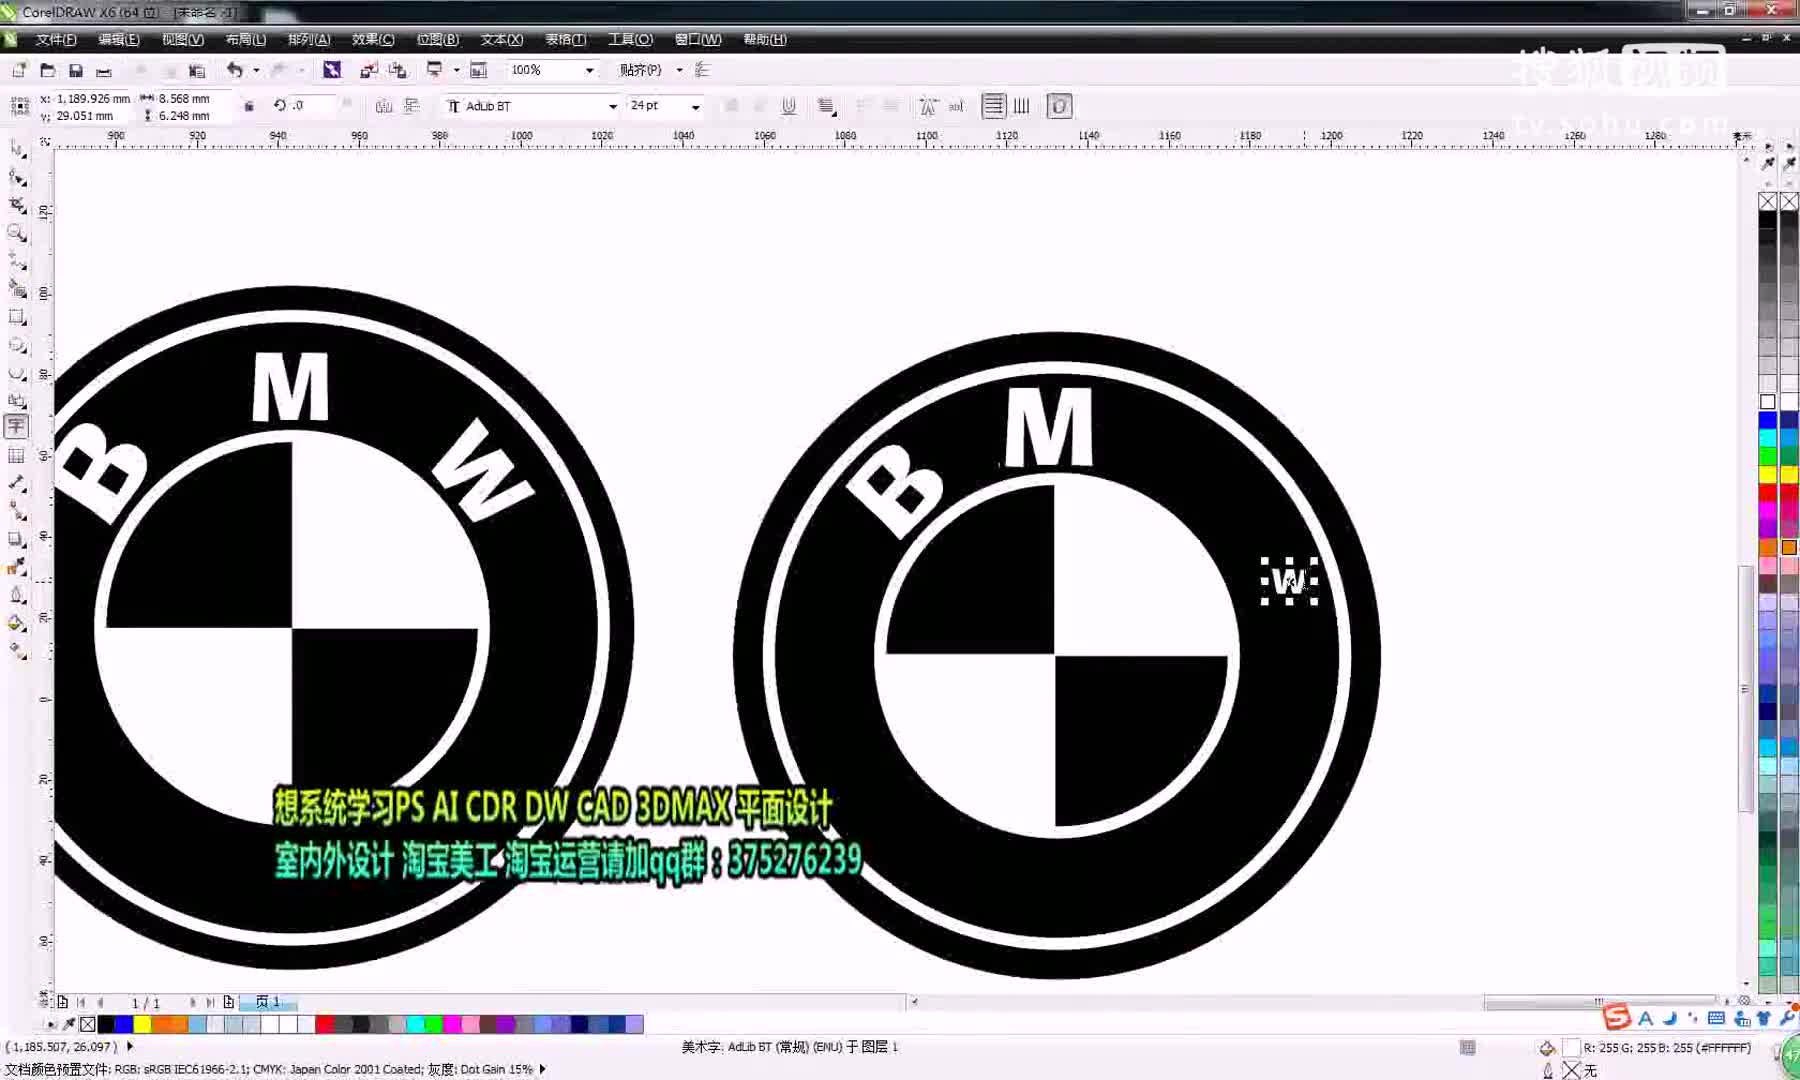Image resolution: width=1800 pixels, height=1080 pixels.
Task: Click the Open file icon
Action: click(x=47, y=70)
